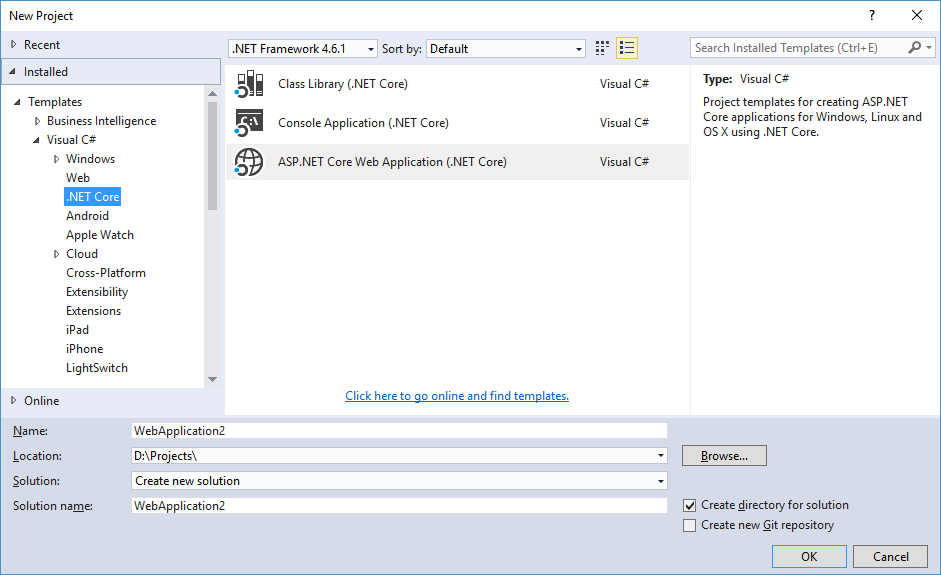Expand the Cloud tree node
The image size is (941, 575).
pyautogui.click(x=56, y=254)
